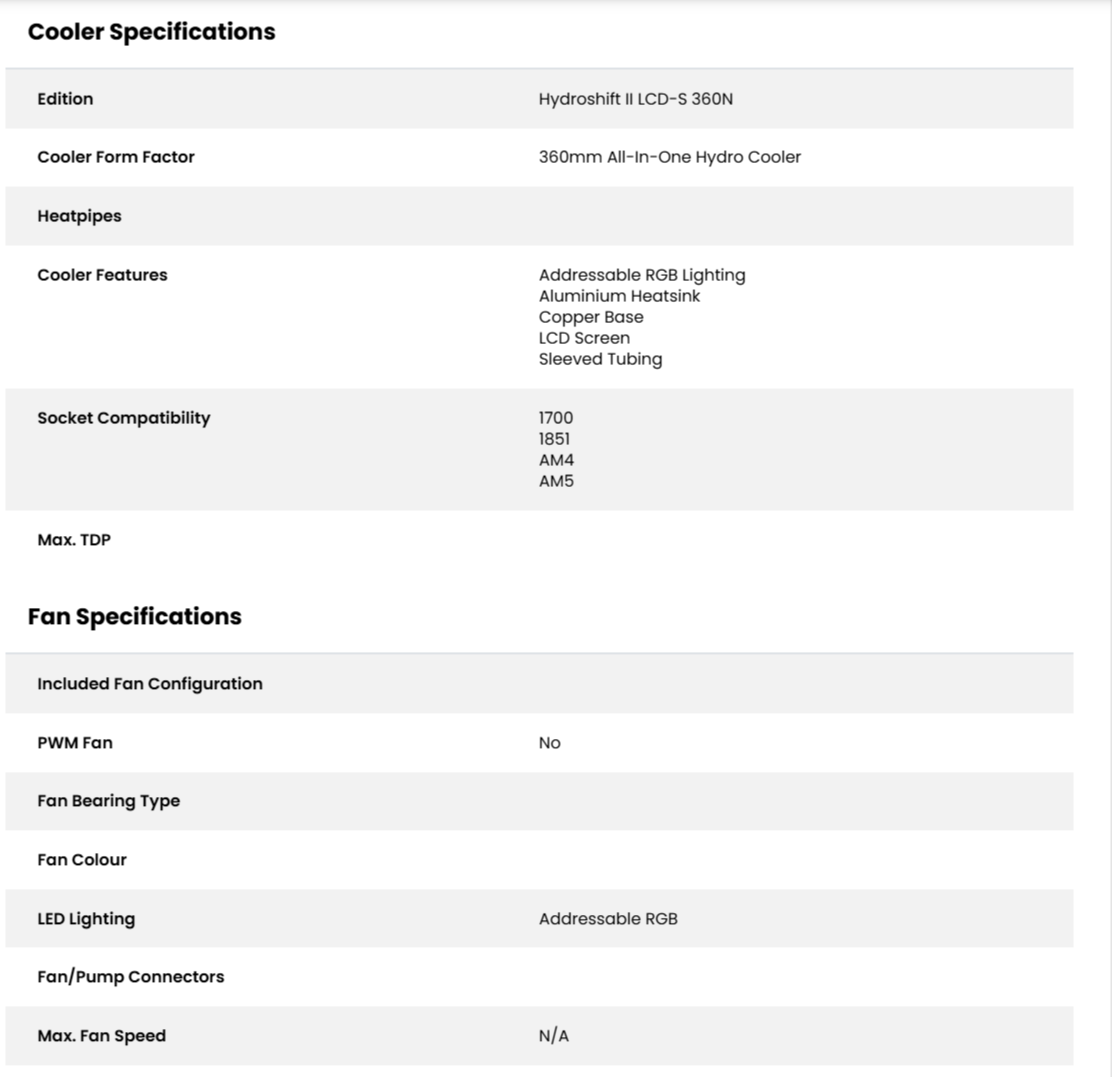This screenshot has width=1112, height=1077.
Task: Click the Copper Base feature text
Action: tap(591, 317)
